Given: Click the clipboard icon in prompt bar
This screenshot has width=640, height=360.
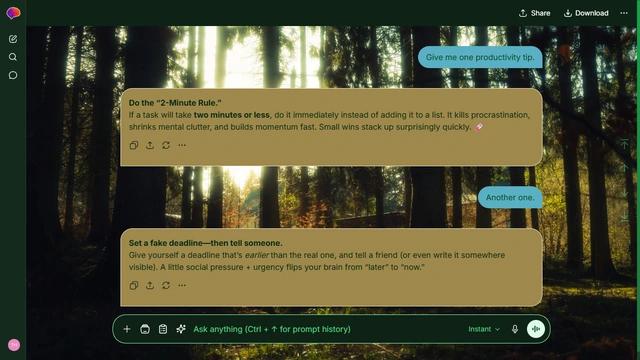Looking at the screenshot, I should click(x=163, y=329).
